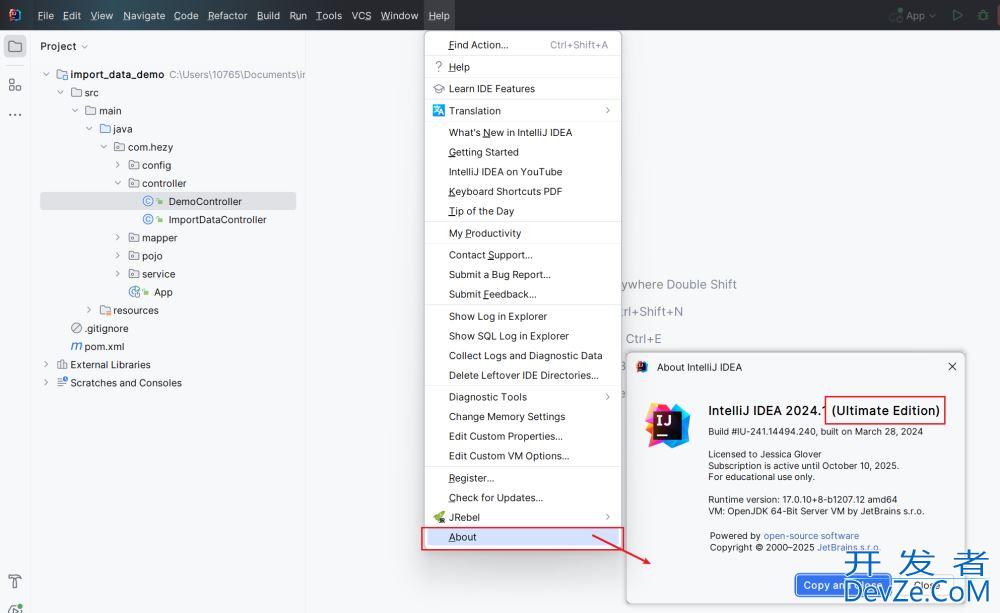Click the ignore-file icon beside .gitignore
The image size is (1000, 613).
pyautogui.click(x=76, y=329)
